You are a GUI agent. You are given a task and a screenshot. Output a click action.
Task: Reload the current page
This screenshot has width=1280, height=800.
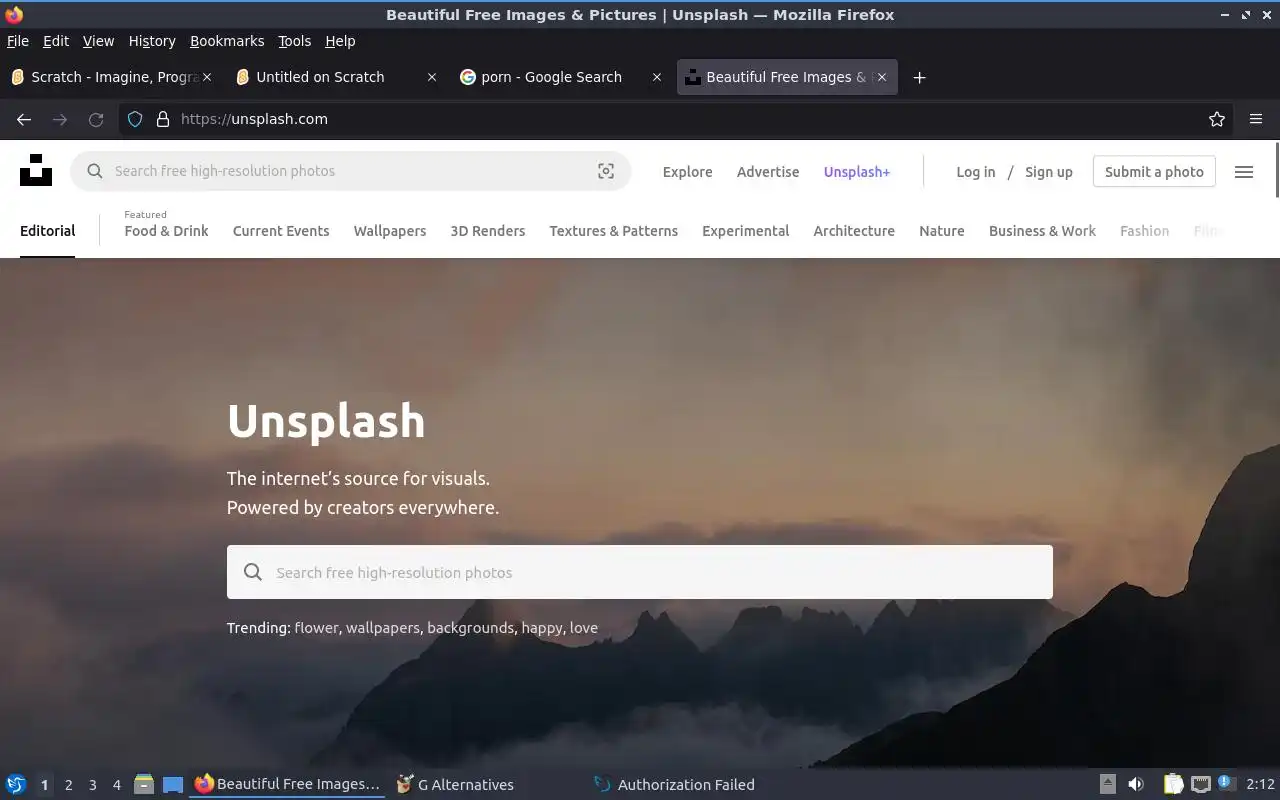[x=96, y=119]
